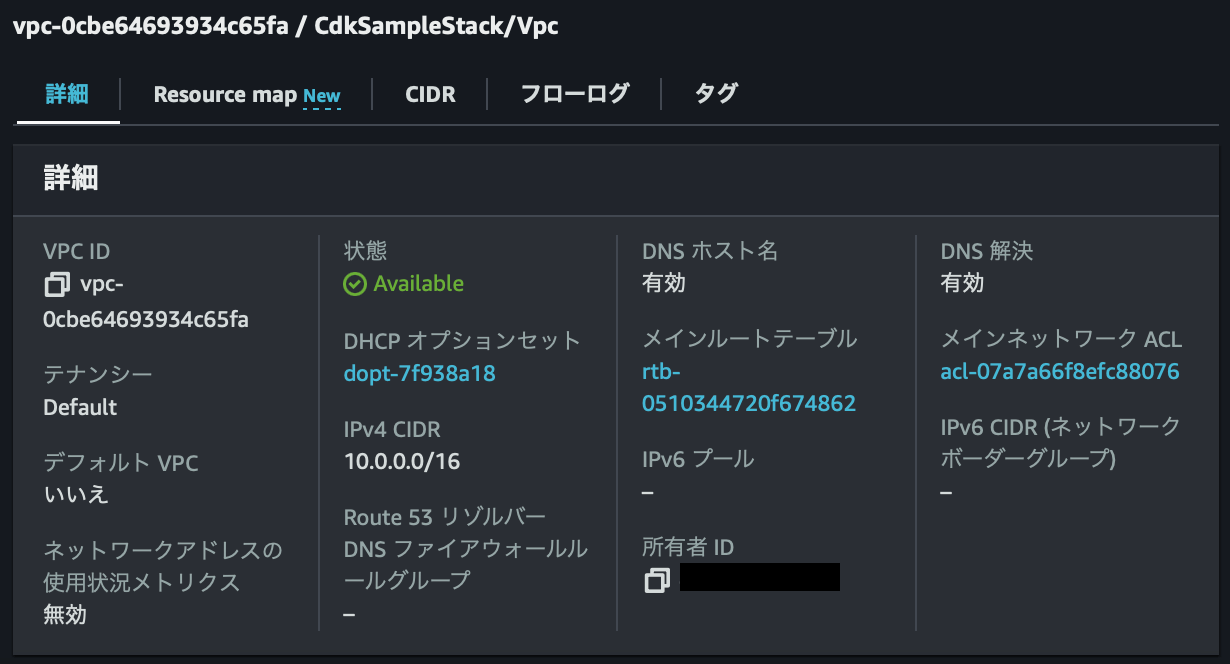1230x664 pixels.
Task: Click the green Available status check icon
Action: (355, 284)
